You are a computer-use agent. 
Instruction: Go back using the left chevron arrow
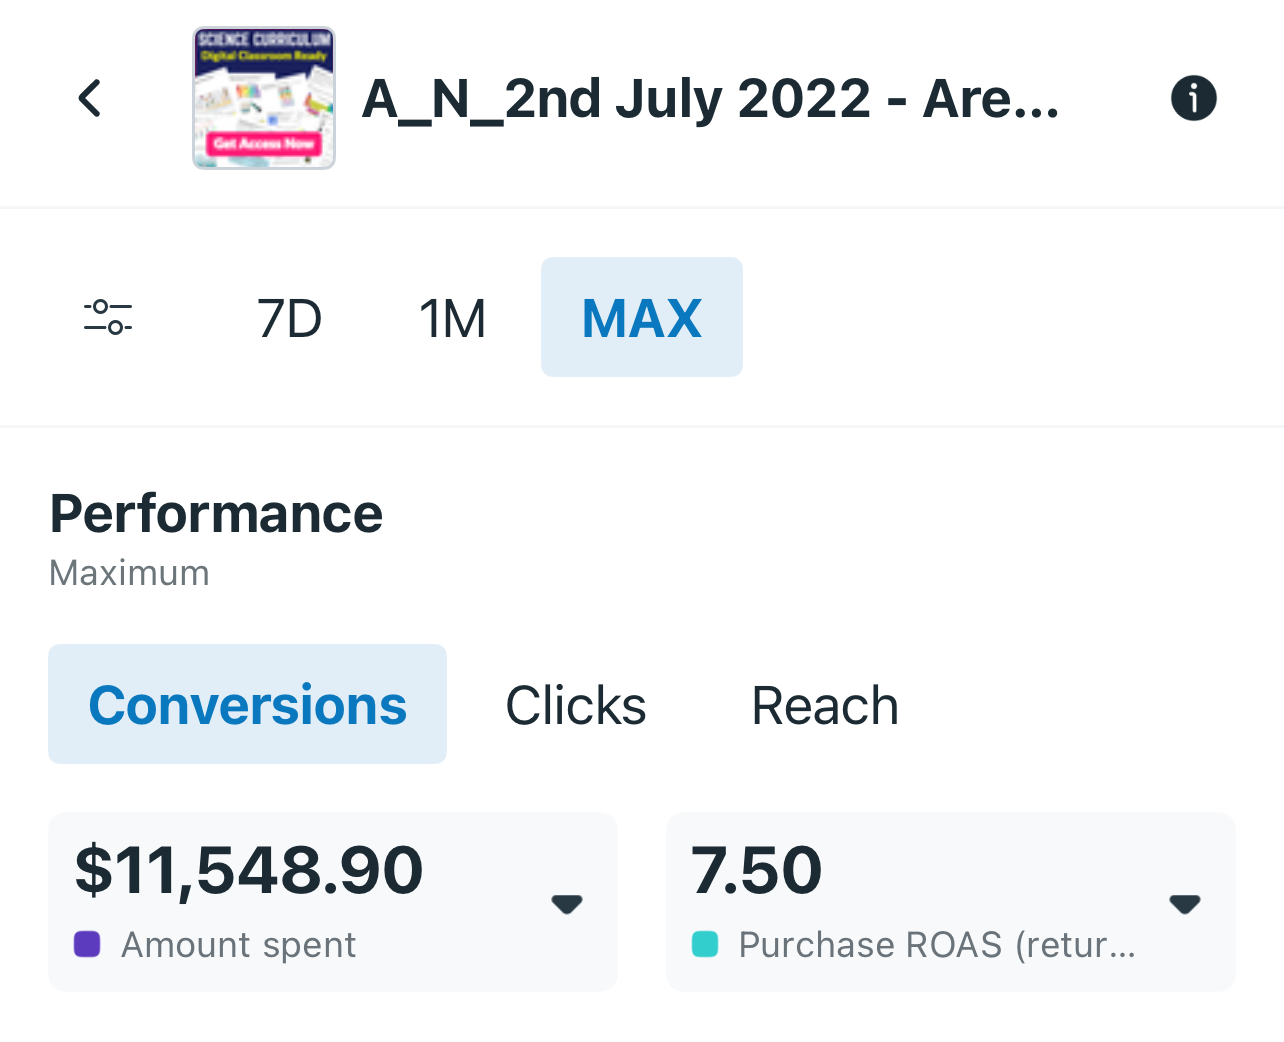[x=90, y=98]
